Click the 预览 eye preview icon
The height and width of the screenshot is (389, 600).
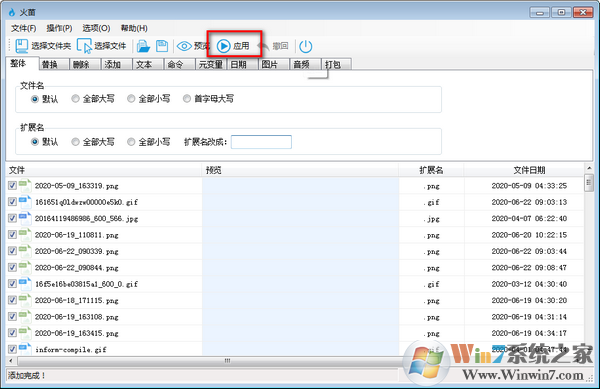coord(184,46)
